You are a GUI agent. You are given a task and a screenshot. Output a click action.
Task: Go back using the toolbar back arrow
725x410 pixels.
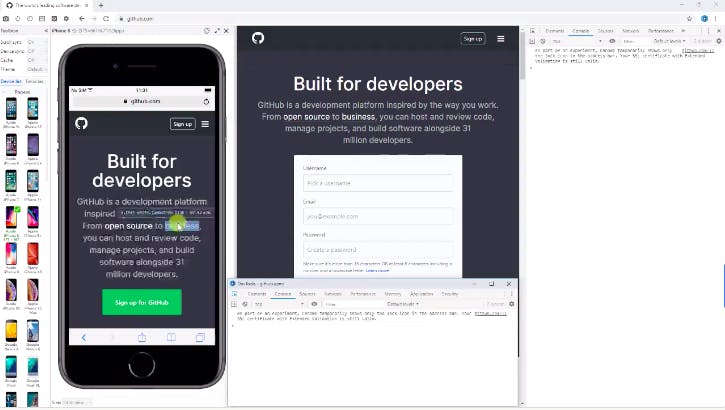pyautogui.click(x=82, y=18)
